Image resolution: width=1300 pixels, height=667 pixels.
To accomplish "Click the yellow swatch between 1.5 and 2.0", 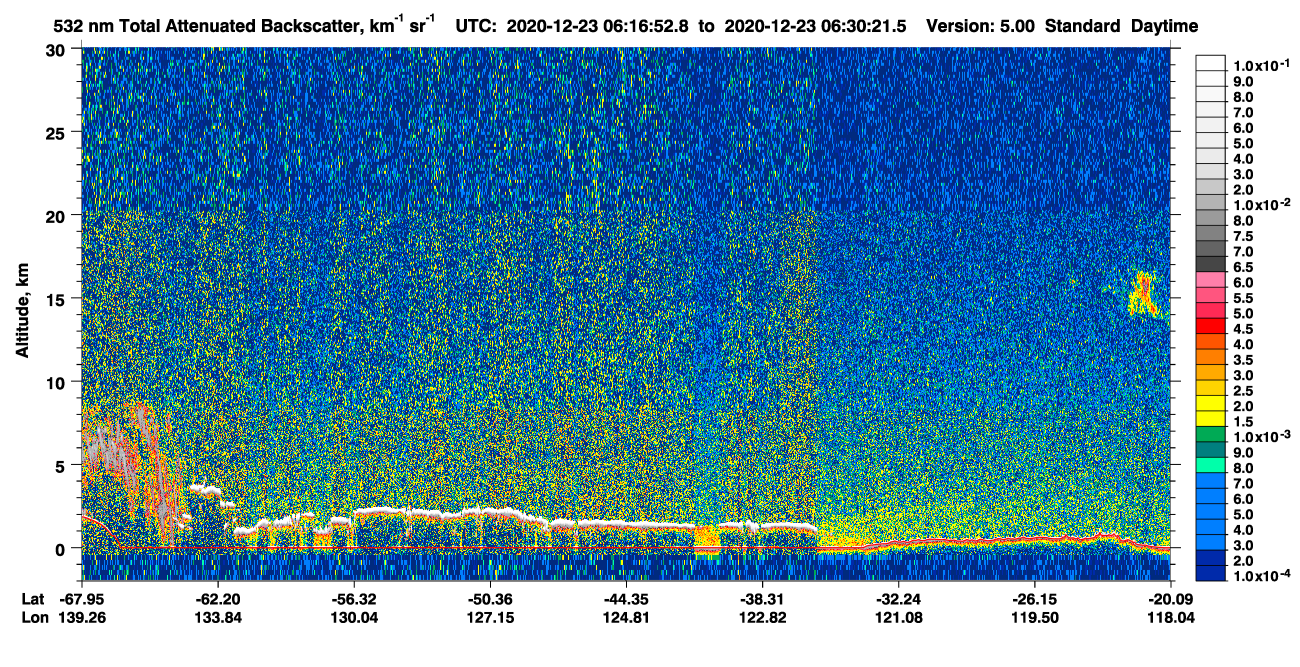I will coord(1211,417).
